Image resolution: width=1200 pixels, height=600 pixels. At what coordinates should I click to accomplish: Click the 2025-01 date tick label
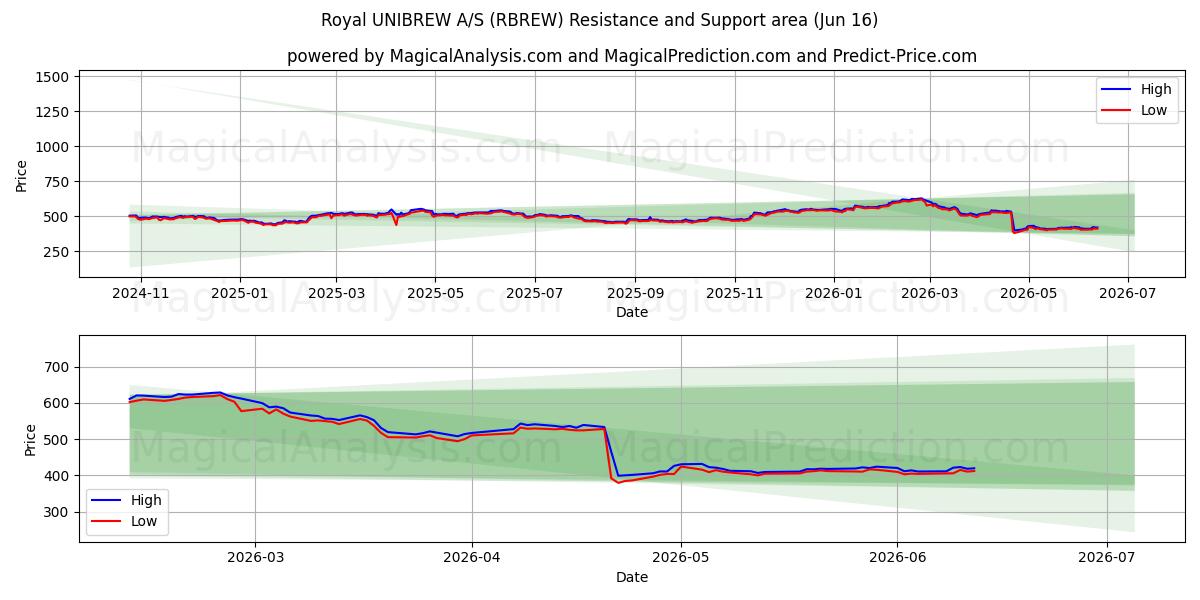point(239,292)
